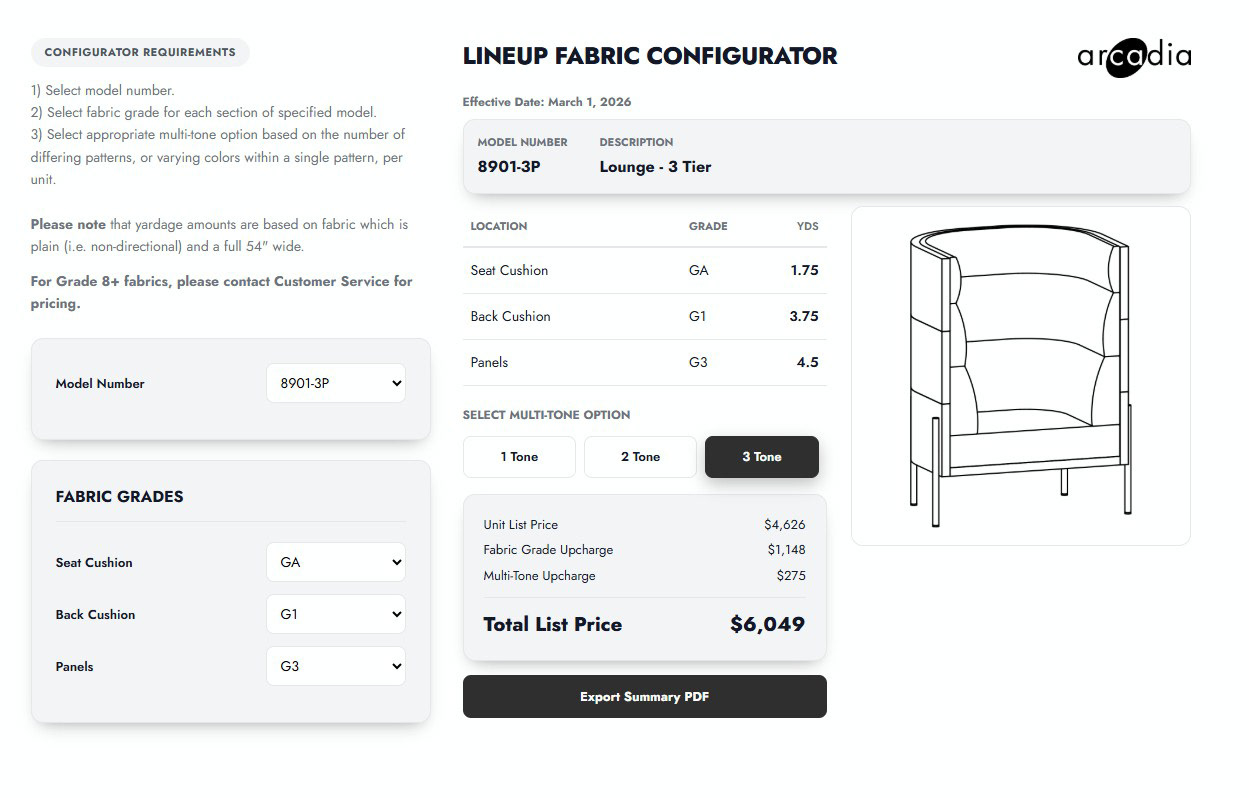Click the Multi-Tone Upcharge line

tap(644, 576)
